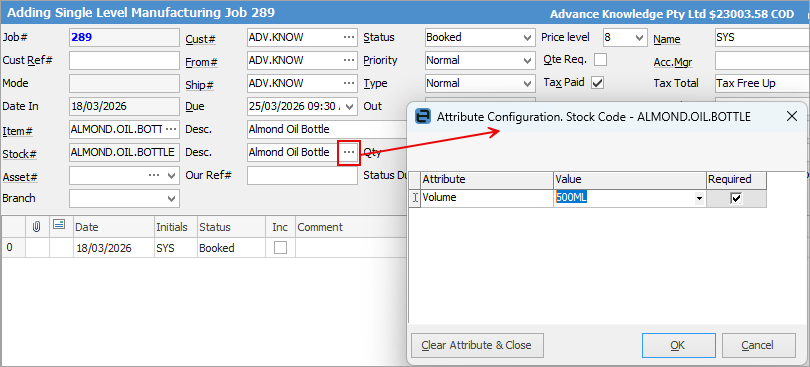Expand the Asset# dropdown arrow
This screenshot has height=367, width=810.
coord(171,175)
